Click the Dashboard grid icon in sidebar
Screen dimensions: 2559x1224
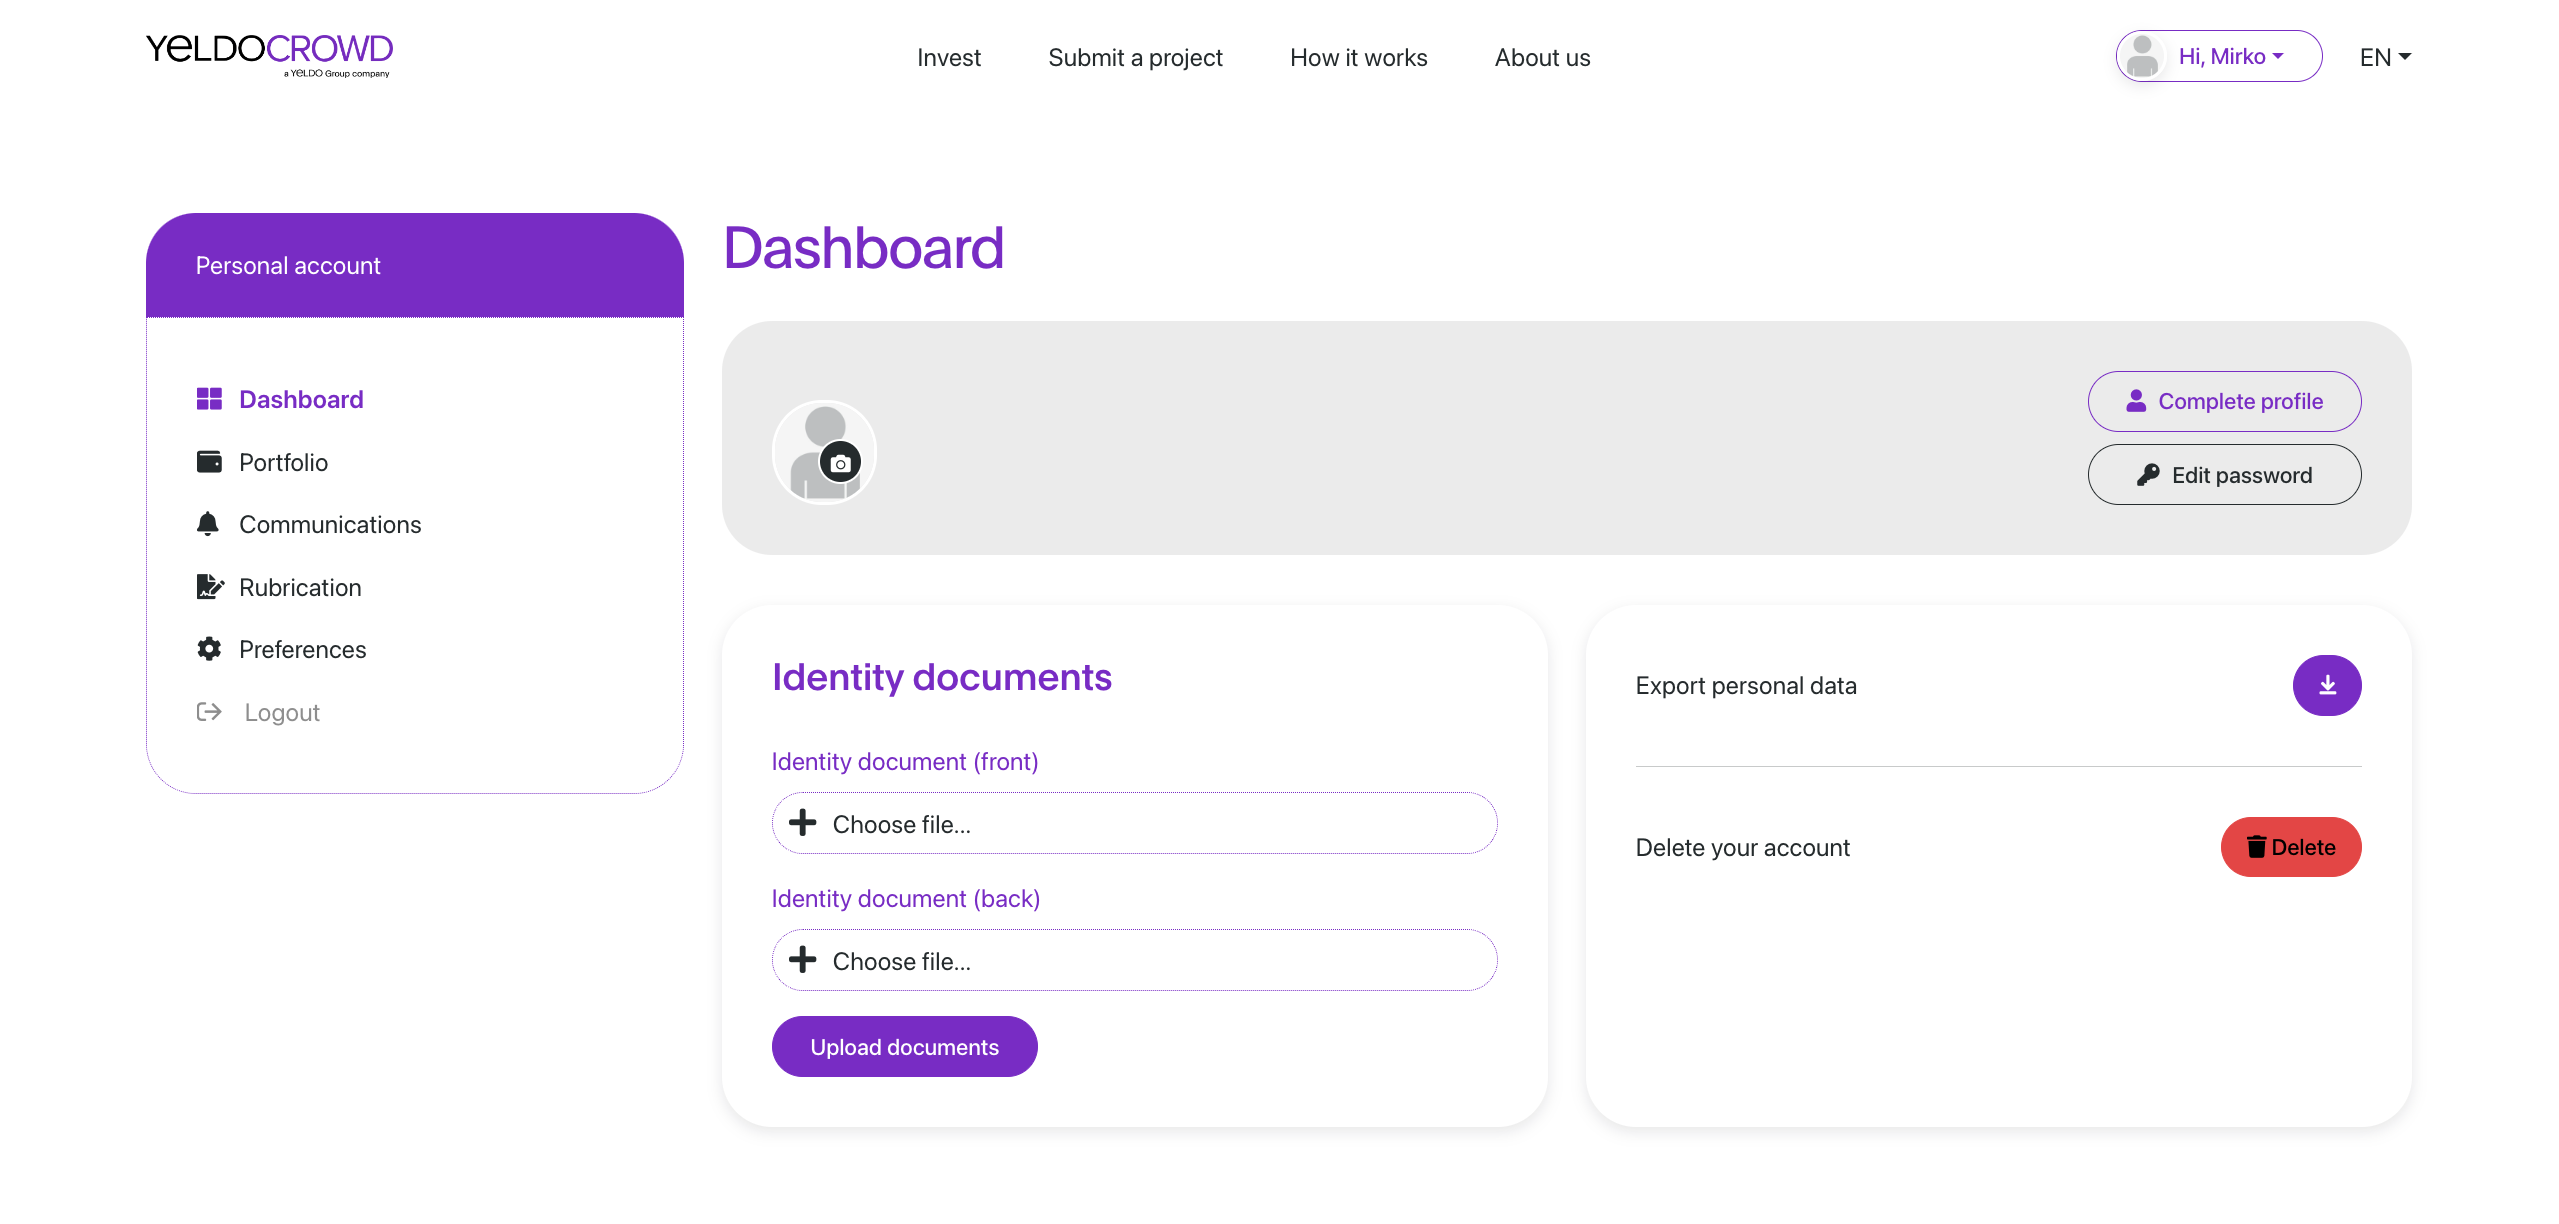click(209, 399)
